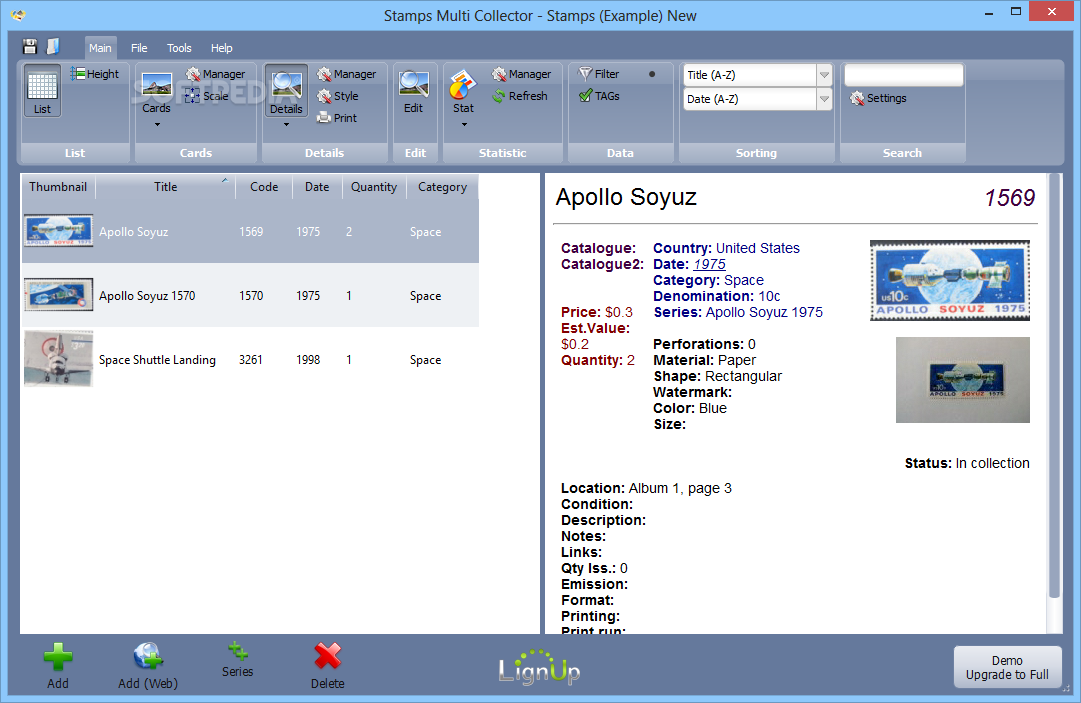Click 'Location: Album 1, page 3'

point(647,489)
